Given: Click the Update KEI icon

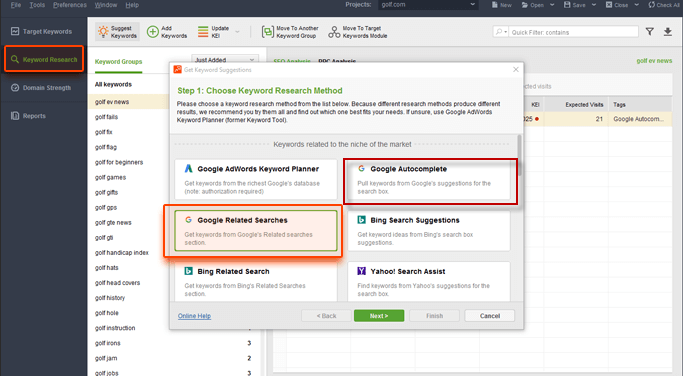Looking at the screenshot, I should [x=203, y=32].
